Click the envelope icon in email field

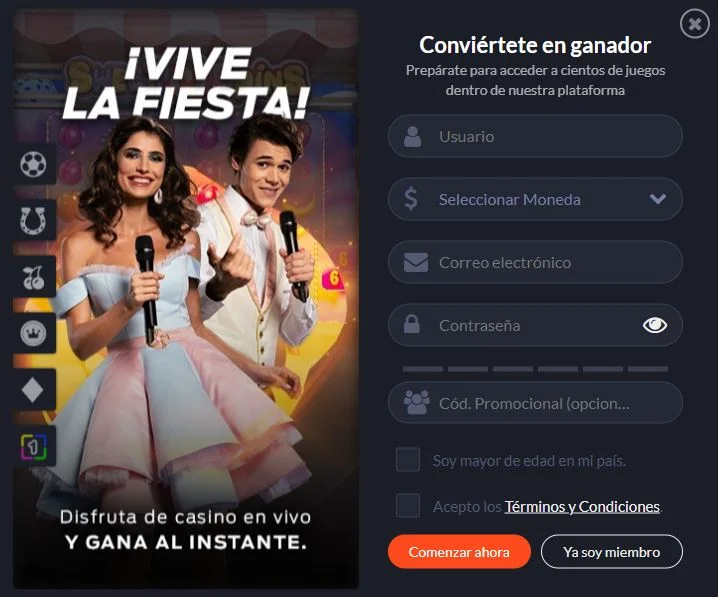coord(416,263)
